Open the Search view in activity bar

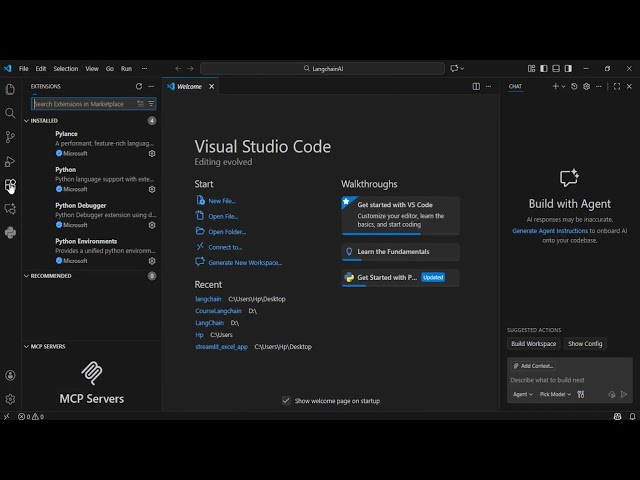click(x=10, y=113)
